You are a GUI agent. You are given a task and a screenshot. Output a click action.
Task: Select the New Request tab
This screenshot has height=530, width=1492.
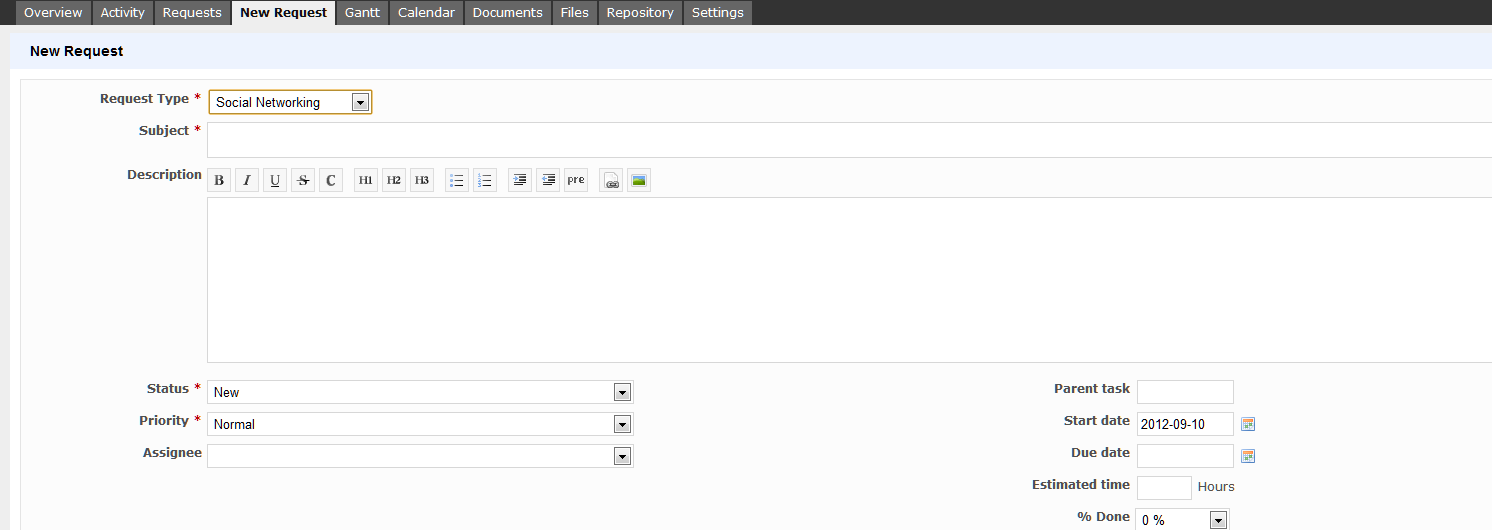coord(284,13)
